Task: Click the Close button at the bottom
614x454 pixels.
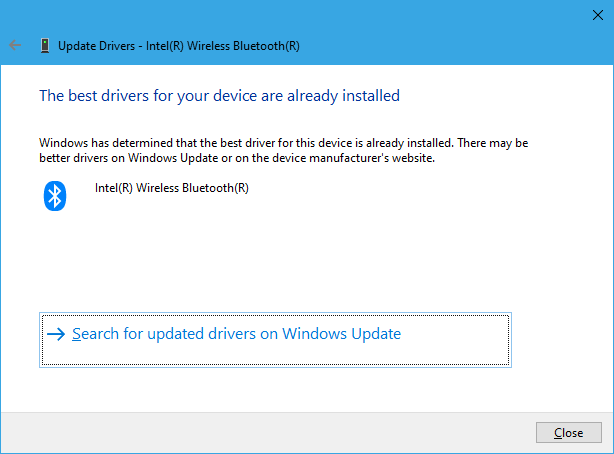Action: click(569, 432)
